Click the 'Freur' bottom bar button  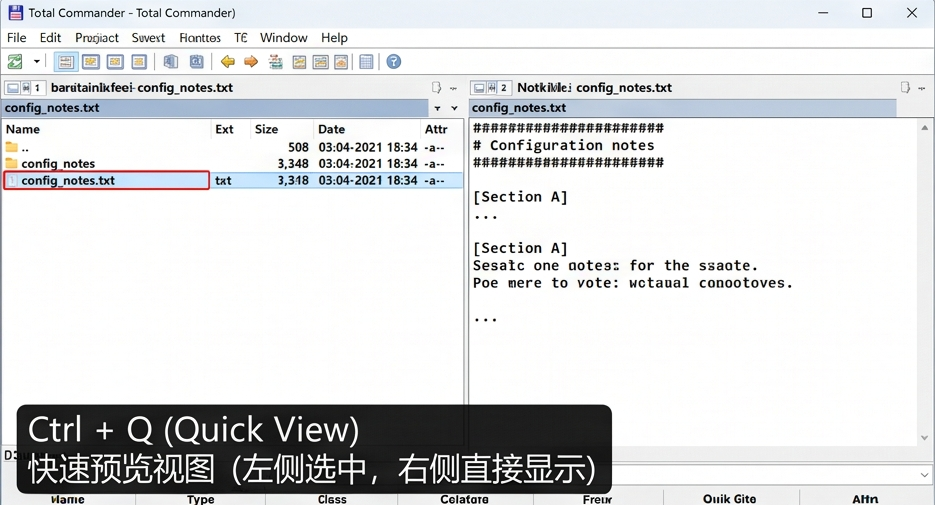(x=597, y=498)
